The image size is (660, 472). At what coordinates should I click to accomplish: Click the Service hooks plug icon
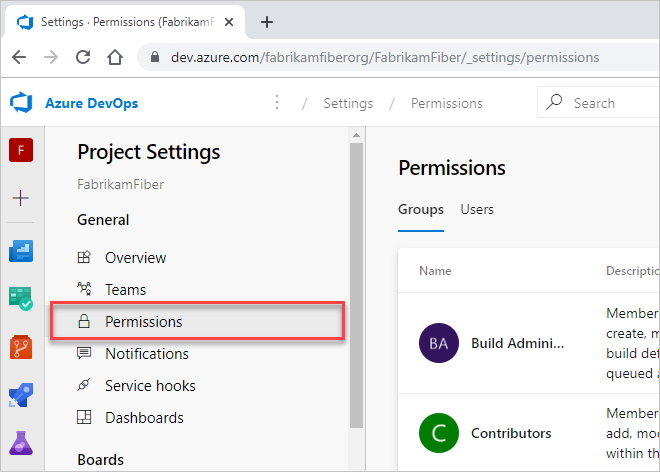(84, 385)
